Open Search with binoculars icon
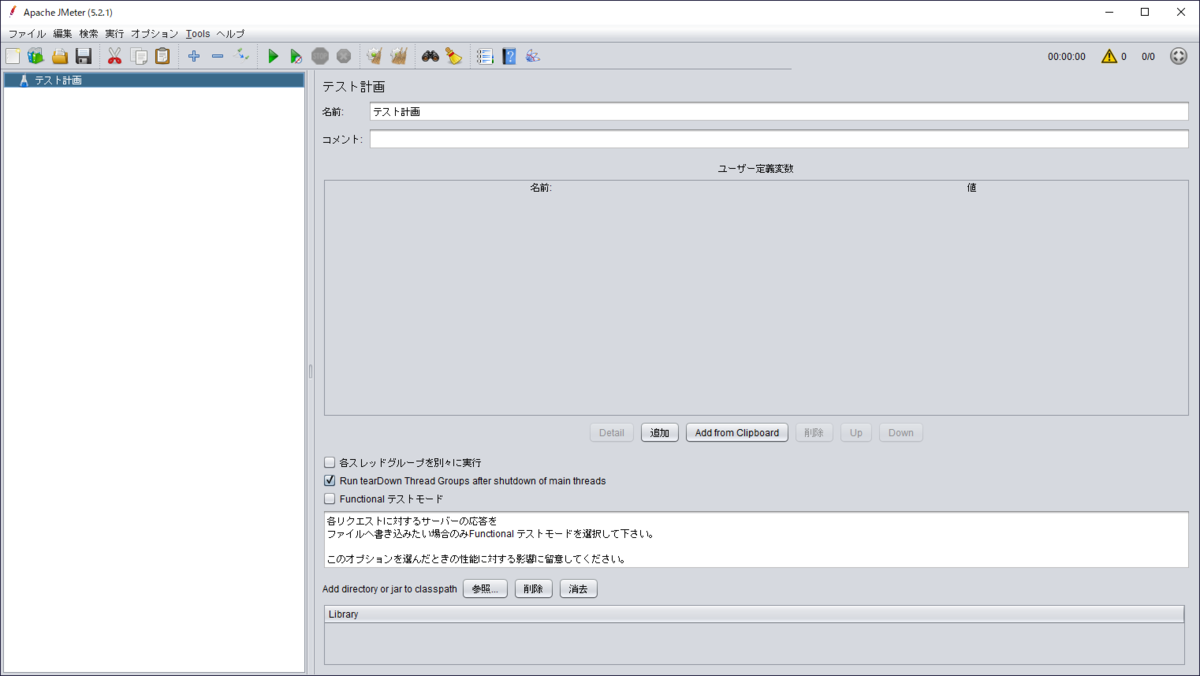1200x676 pixels. [430, 56]
